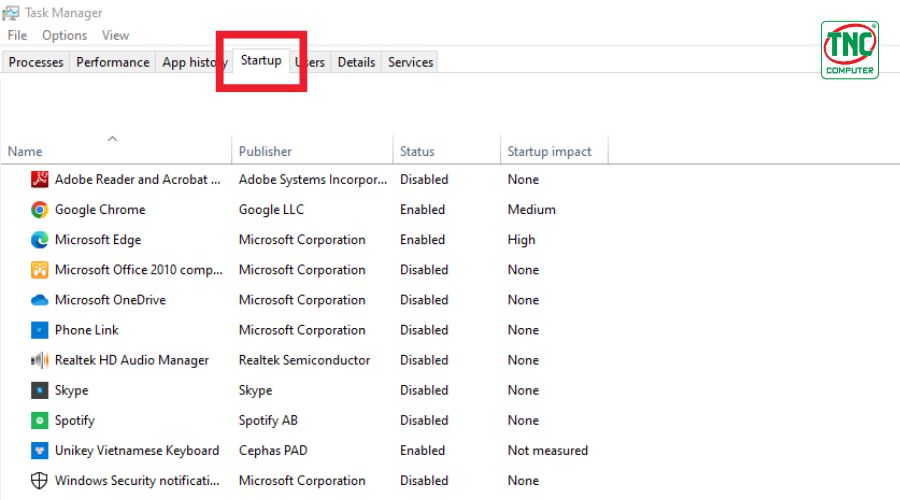Select the Adobe Reader and Acrobat entry
The image size is (900, 500).
click(138, 180)
